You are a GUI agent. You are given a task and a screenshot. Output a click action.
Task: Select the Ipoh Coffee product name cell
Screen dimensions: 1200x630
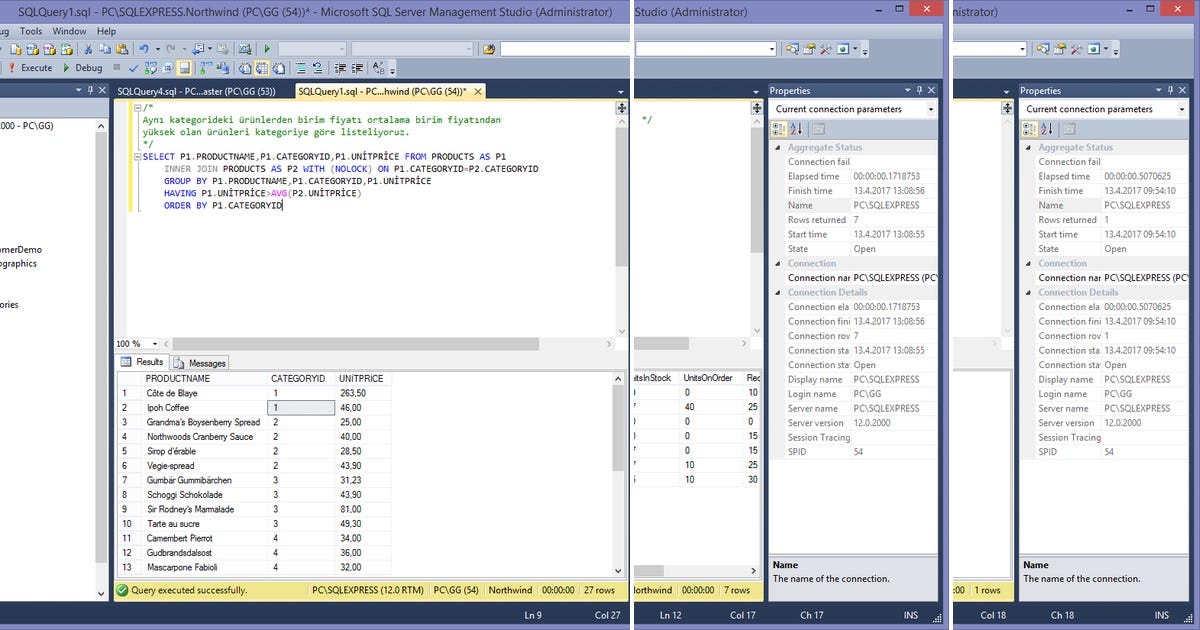(206, 408)
